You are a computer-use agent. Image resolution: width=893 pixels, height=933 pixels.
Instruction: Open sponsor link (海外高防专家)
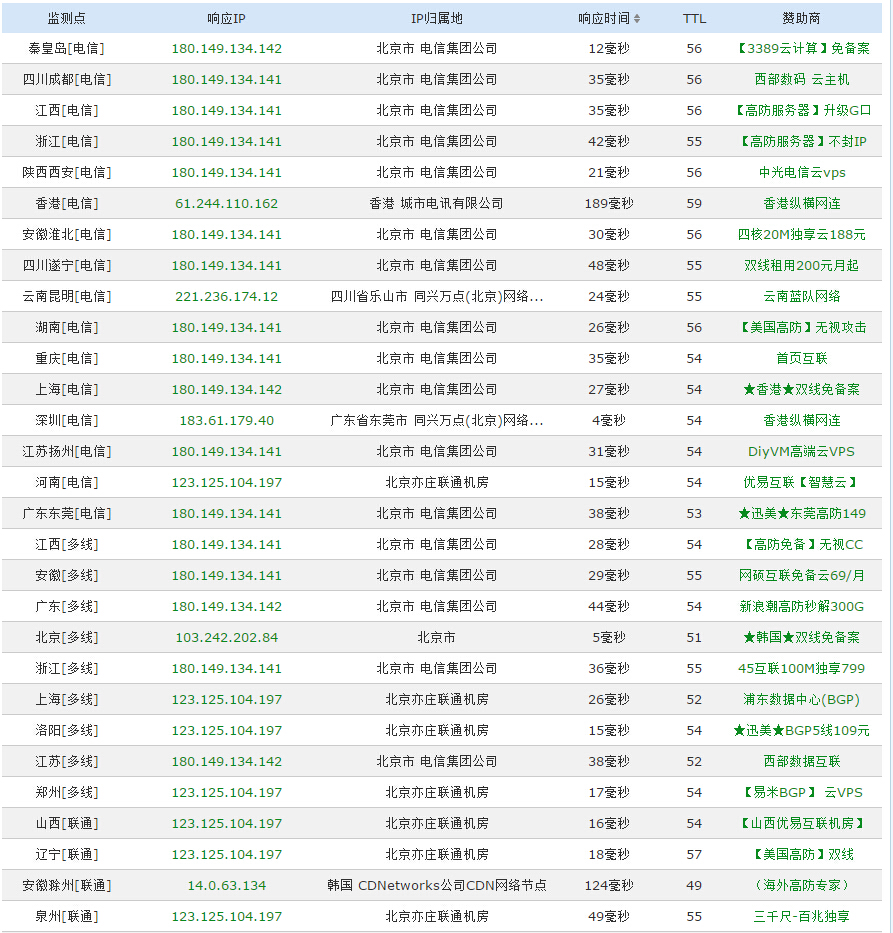tap(801, 885)
